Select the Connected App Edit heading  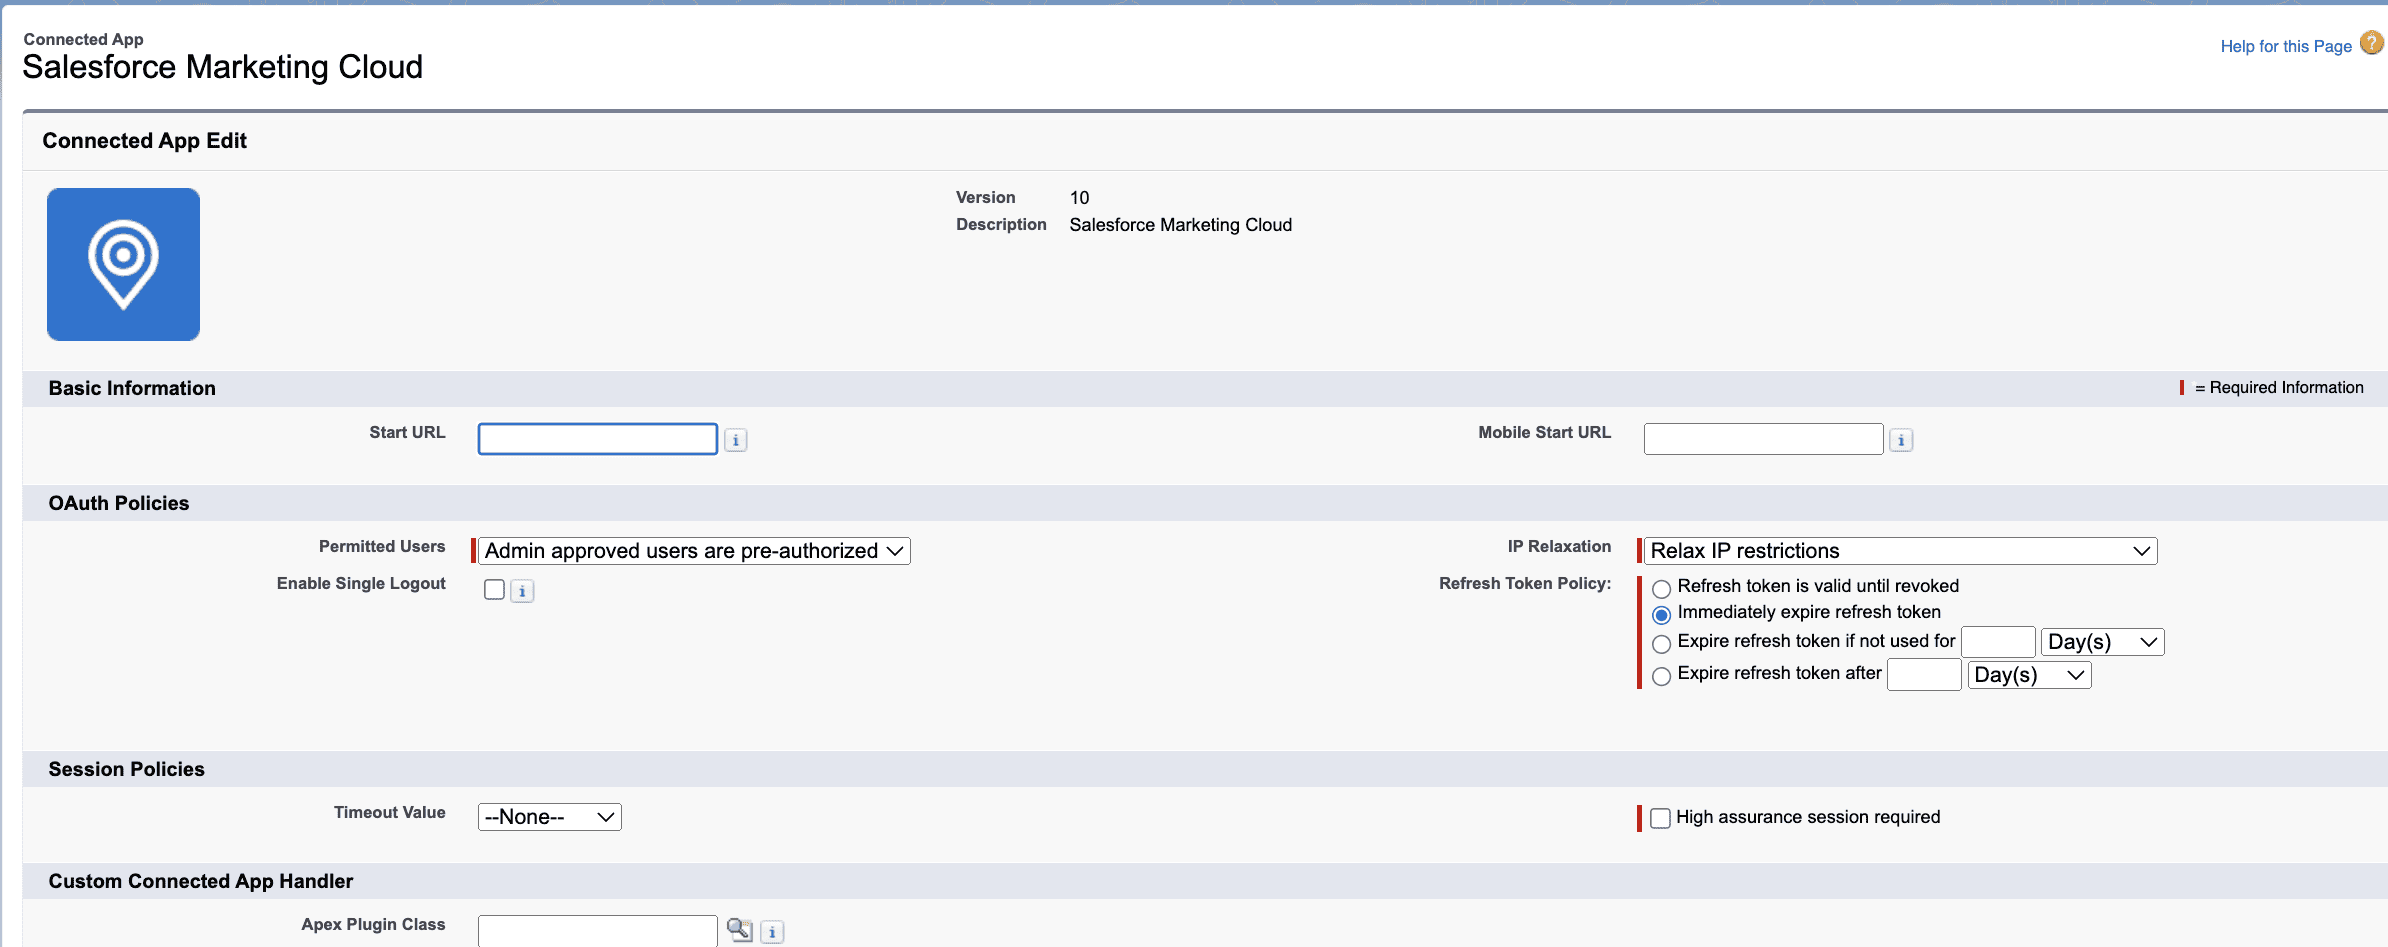[x=144, y=141]
